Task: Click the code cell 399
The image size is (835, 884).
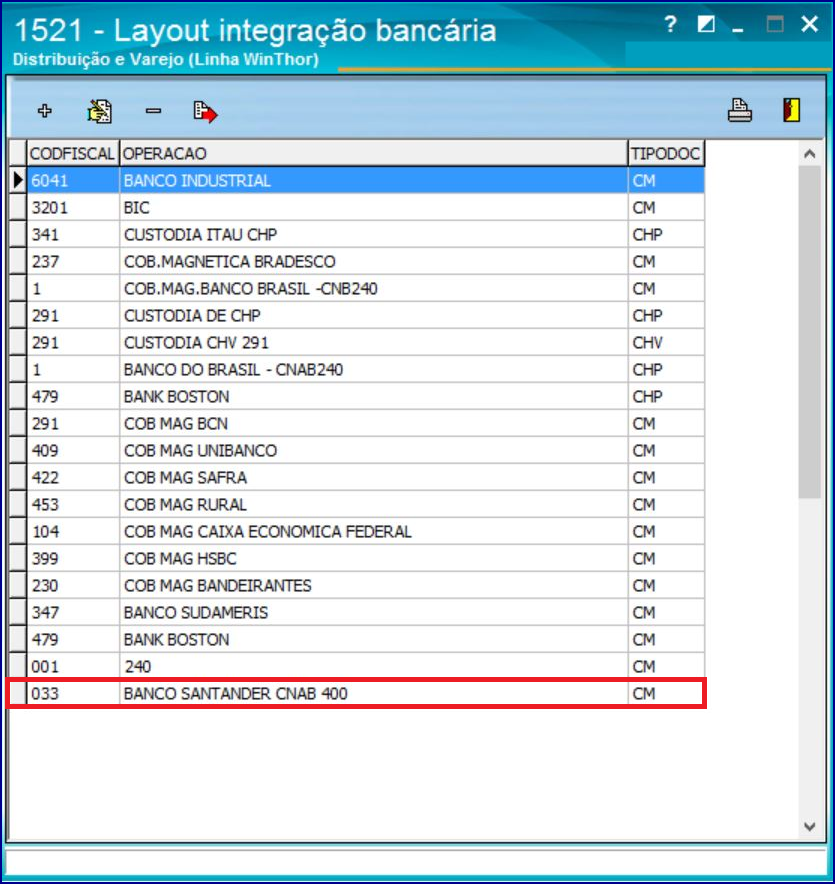Action: click(73, 559)
